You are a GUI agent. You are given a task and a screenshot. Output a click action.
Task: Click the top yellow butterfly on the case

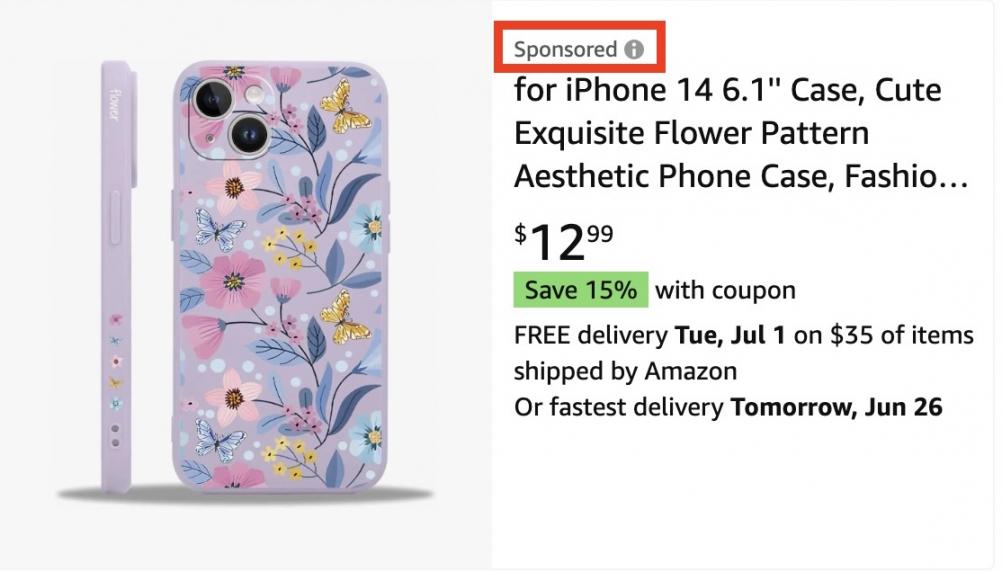[346, 108]
